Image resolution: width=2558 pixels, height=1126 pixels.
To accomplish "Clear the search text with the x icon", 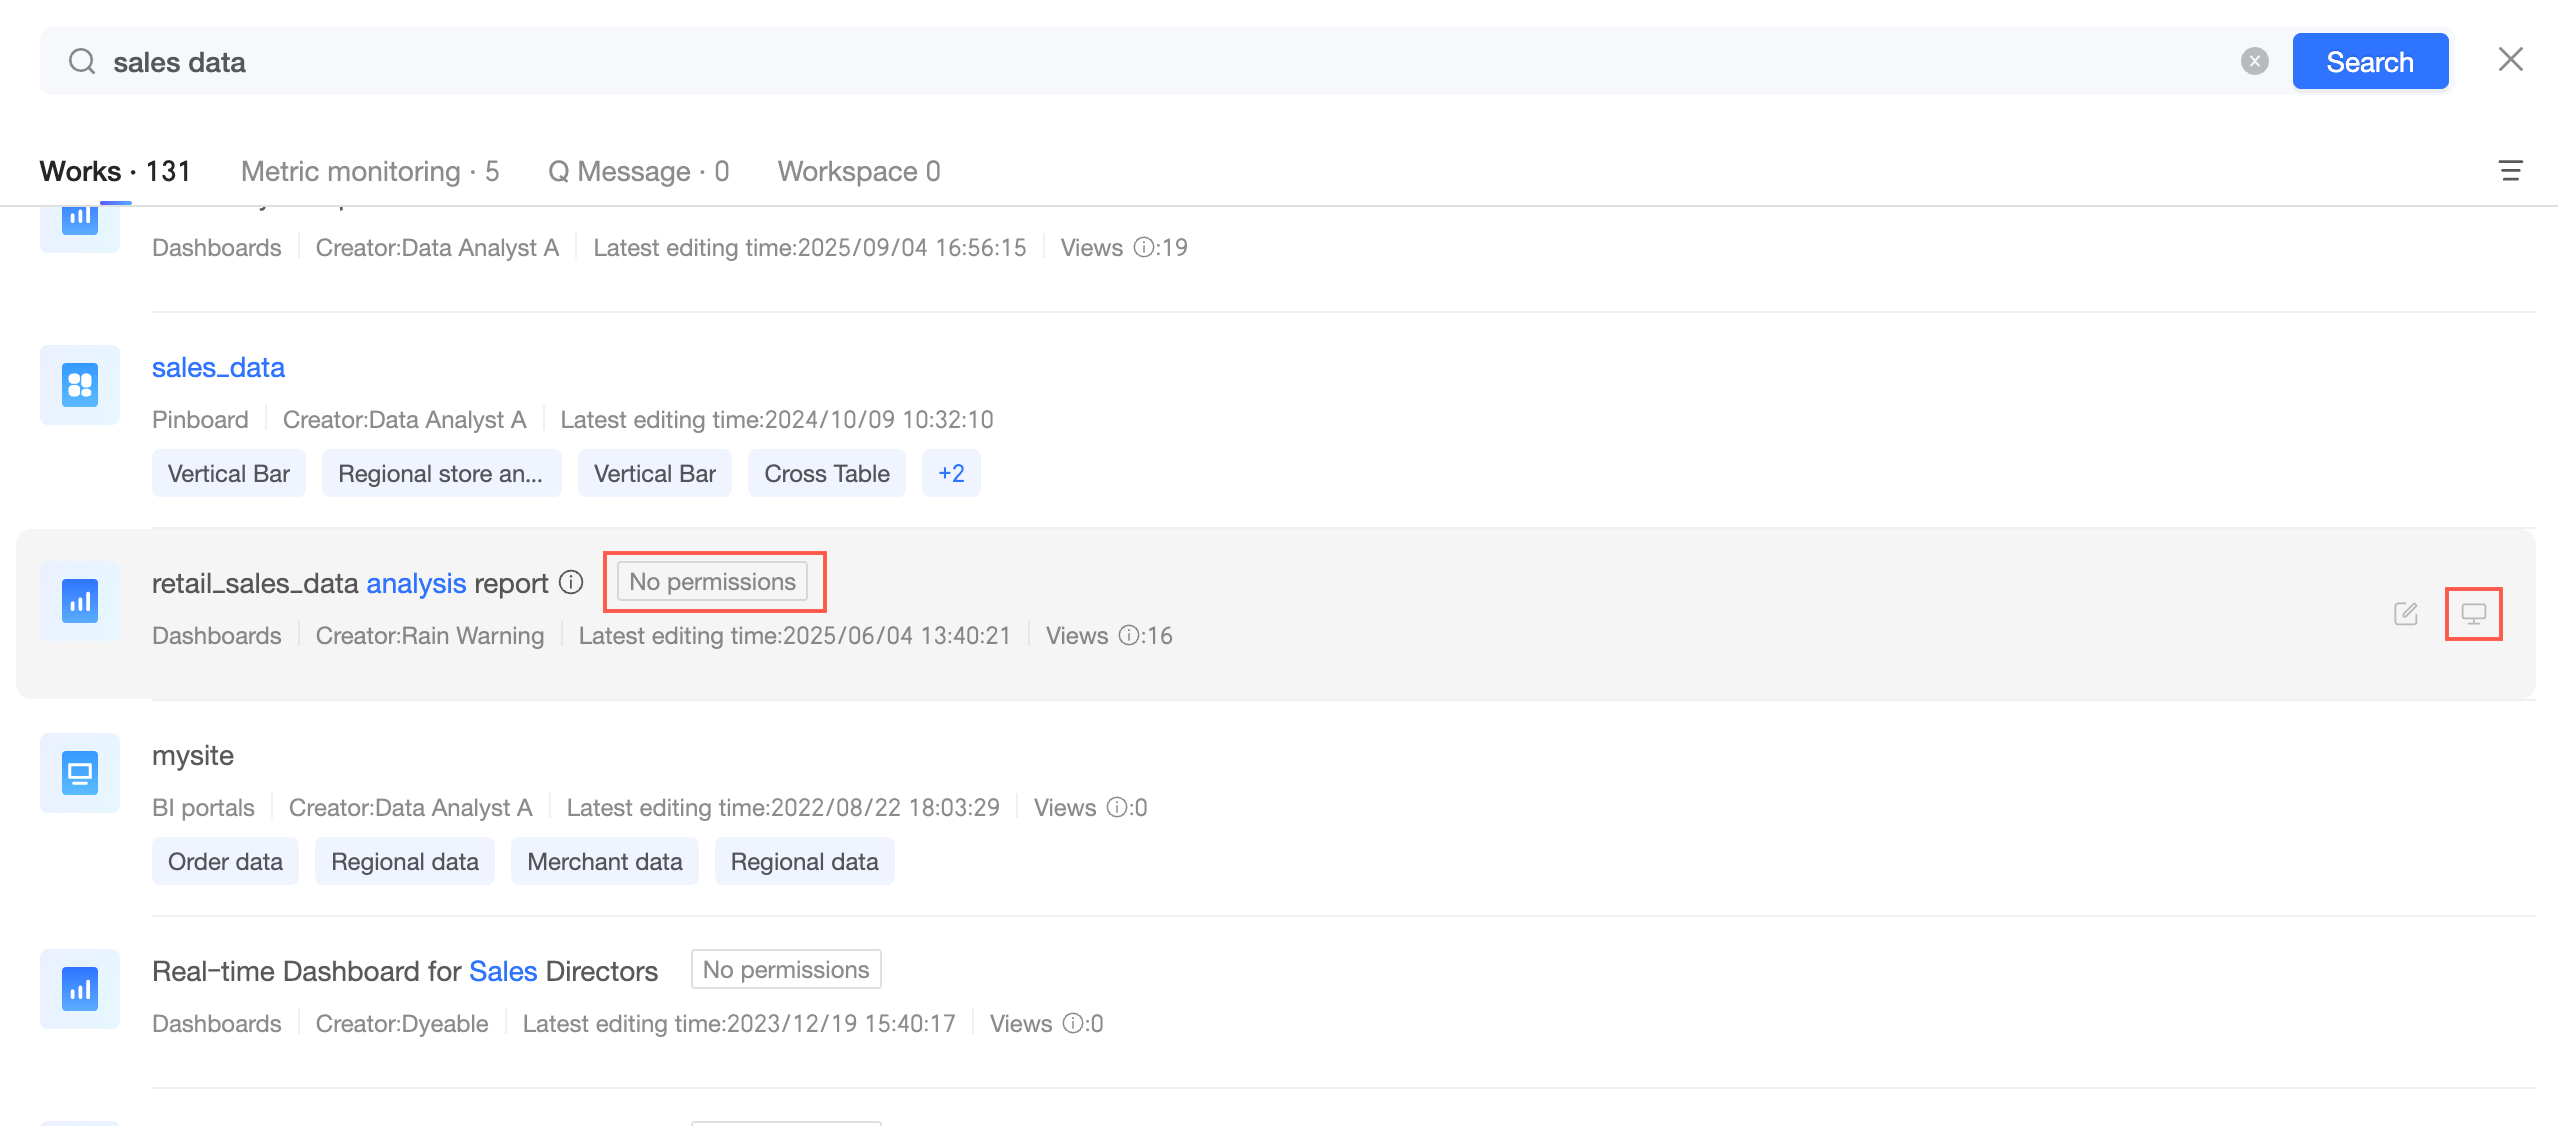I will (x=2254, y=62).
